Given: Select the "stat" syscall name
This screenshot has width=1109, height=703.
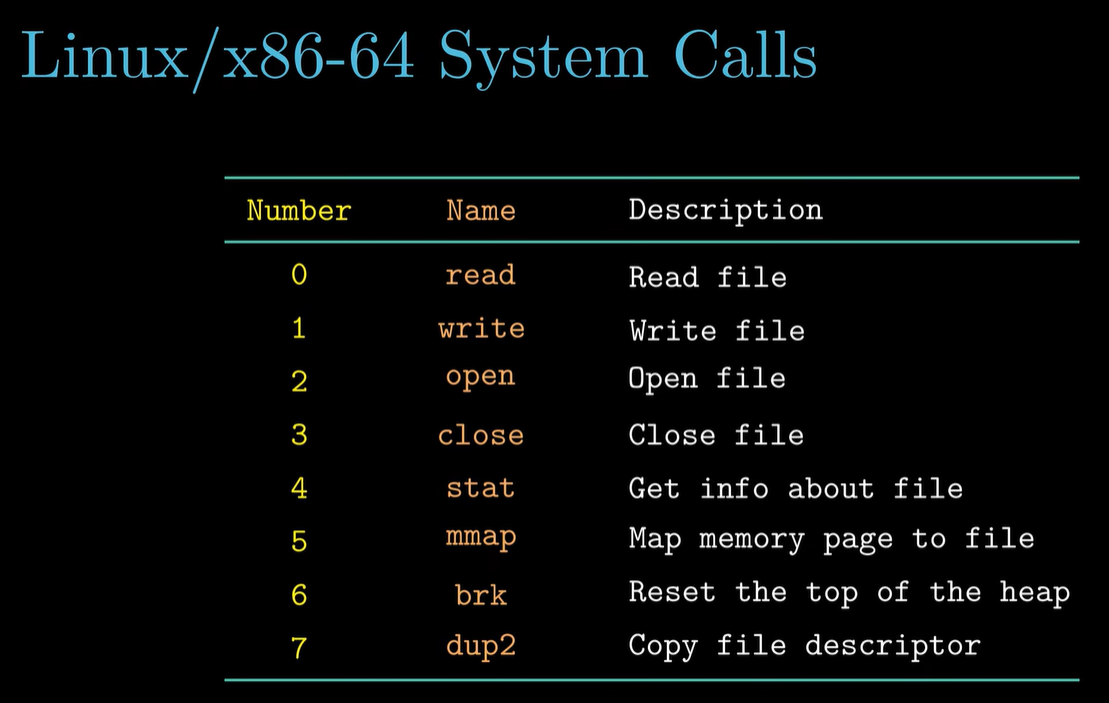Looking at the screenshot, I should pyautogui.click(x=481, y=488).
